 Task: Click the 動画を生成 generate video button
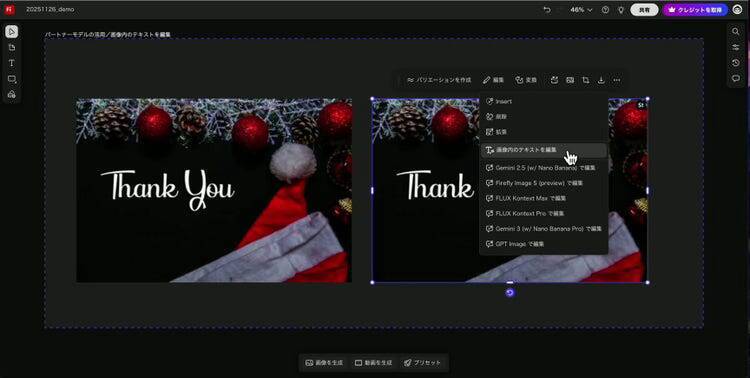coord(374,363)
